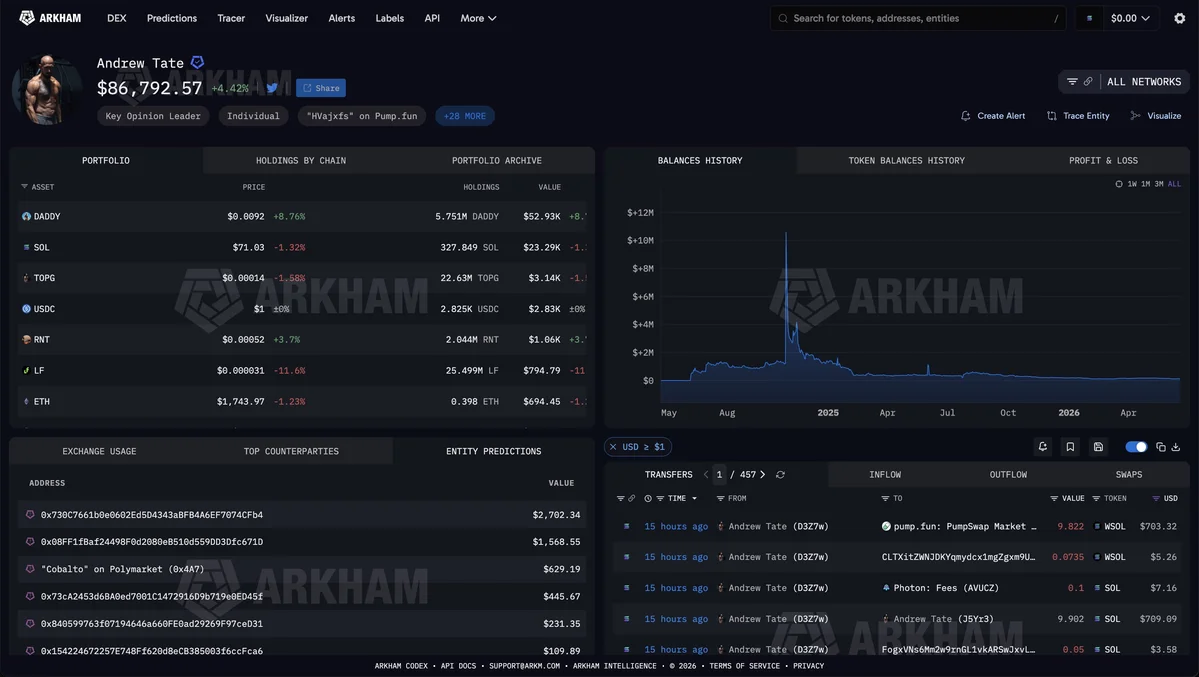Switch to Inflow tab
Image resolution: width=1199 pixels, height=677 pixels.
pyautogui.click(x=885, y=474)
